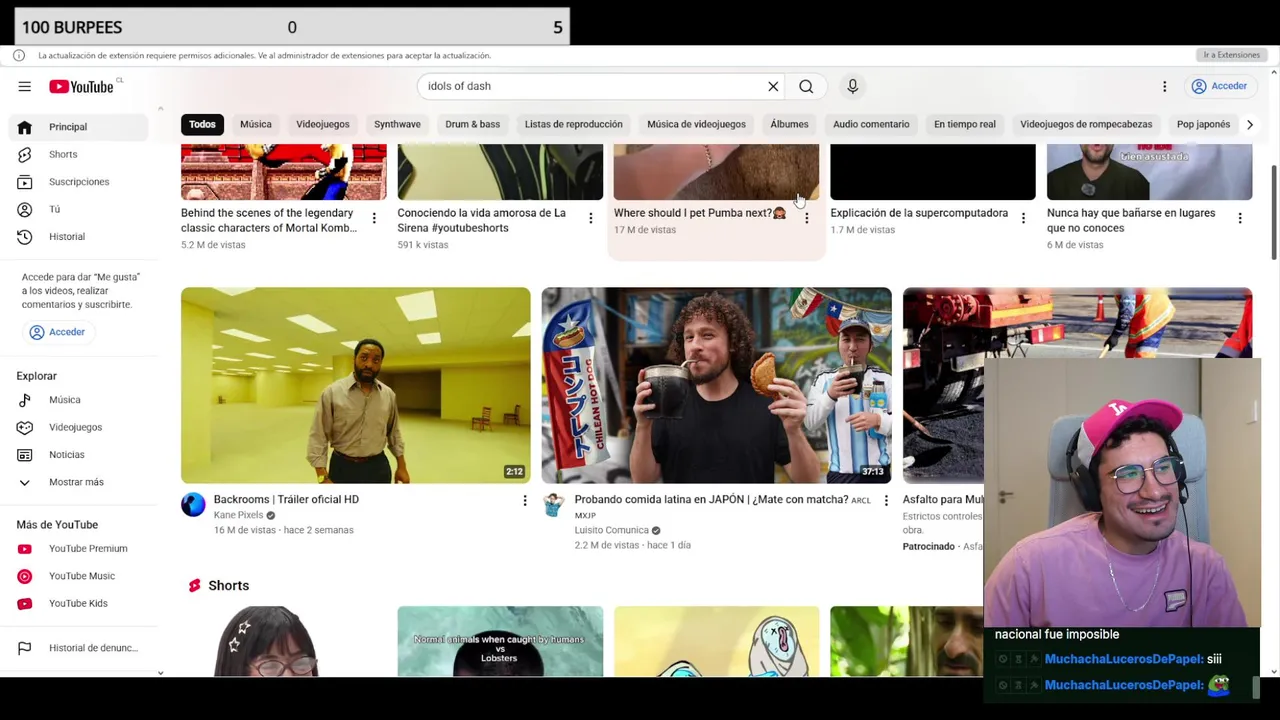This screenshot has height=720, width=1280.
Task: Open Videojuegos under Explorar
Action: (x=80, y=427)
